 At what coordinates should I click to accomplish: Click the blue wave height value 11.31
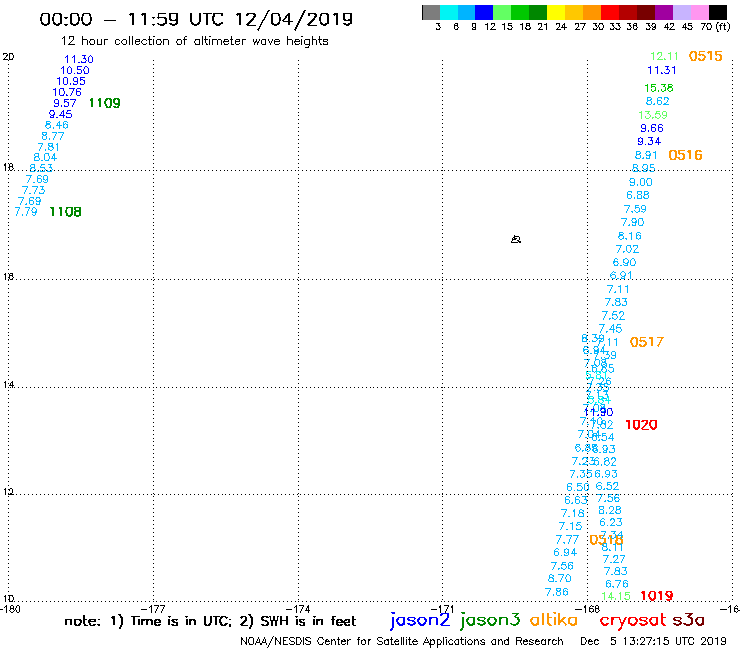(662, 70)
